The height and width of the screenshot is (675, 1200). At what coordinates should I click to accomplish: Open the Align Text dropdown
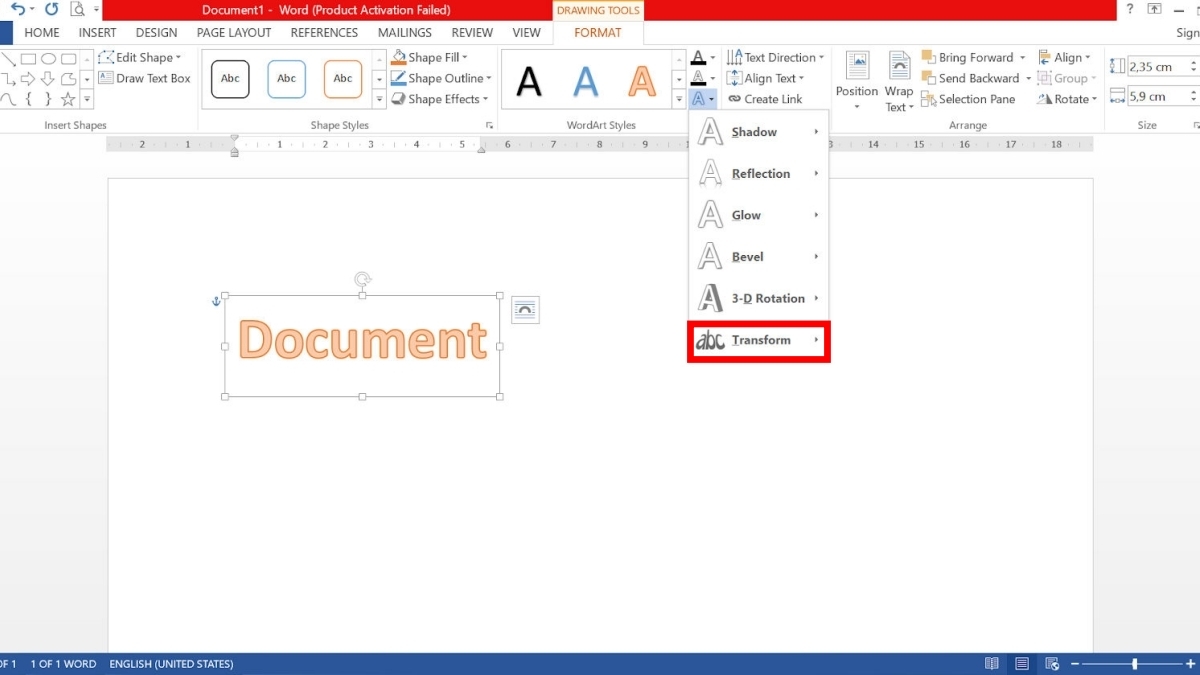[x=766, y=78]
